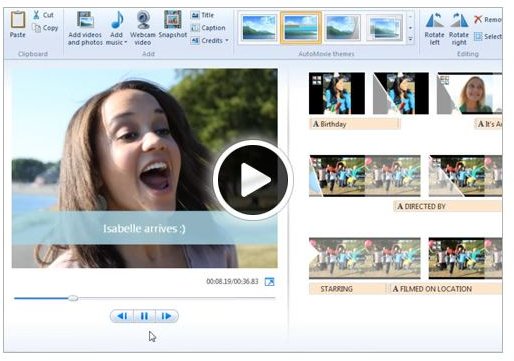Click the "Isabelle arrives :)" caption overlay

tap(144, 228)
